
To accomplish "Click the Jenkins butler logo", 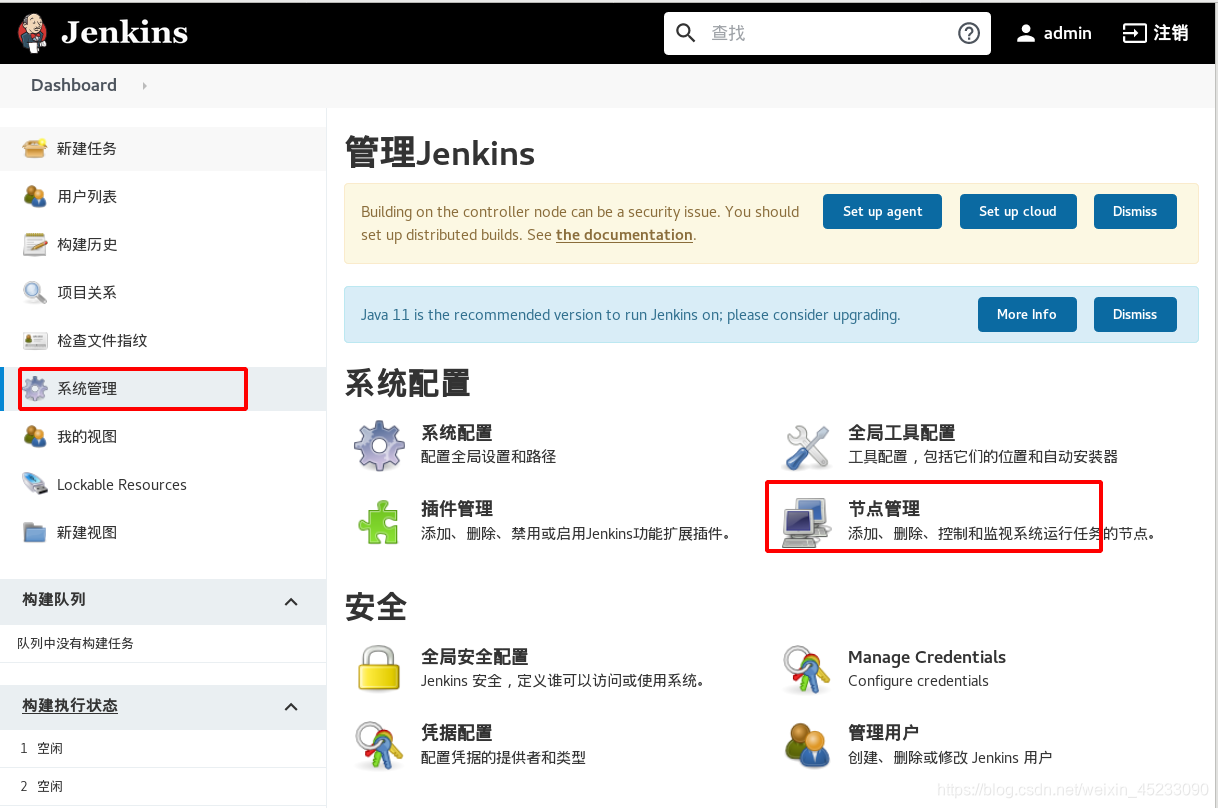I will click(33, 33).
